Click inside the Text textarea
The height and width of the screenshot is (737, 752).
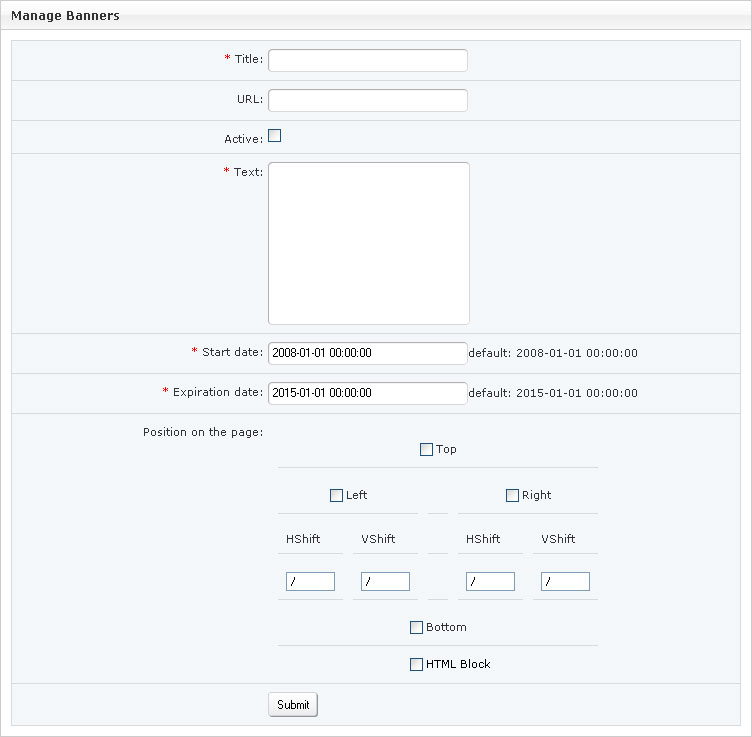pyautogui.click(x=368, y=243)
